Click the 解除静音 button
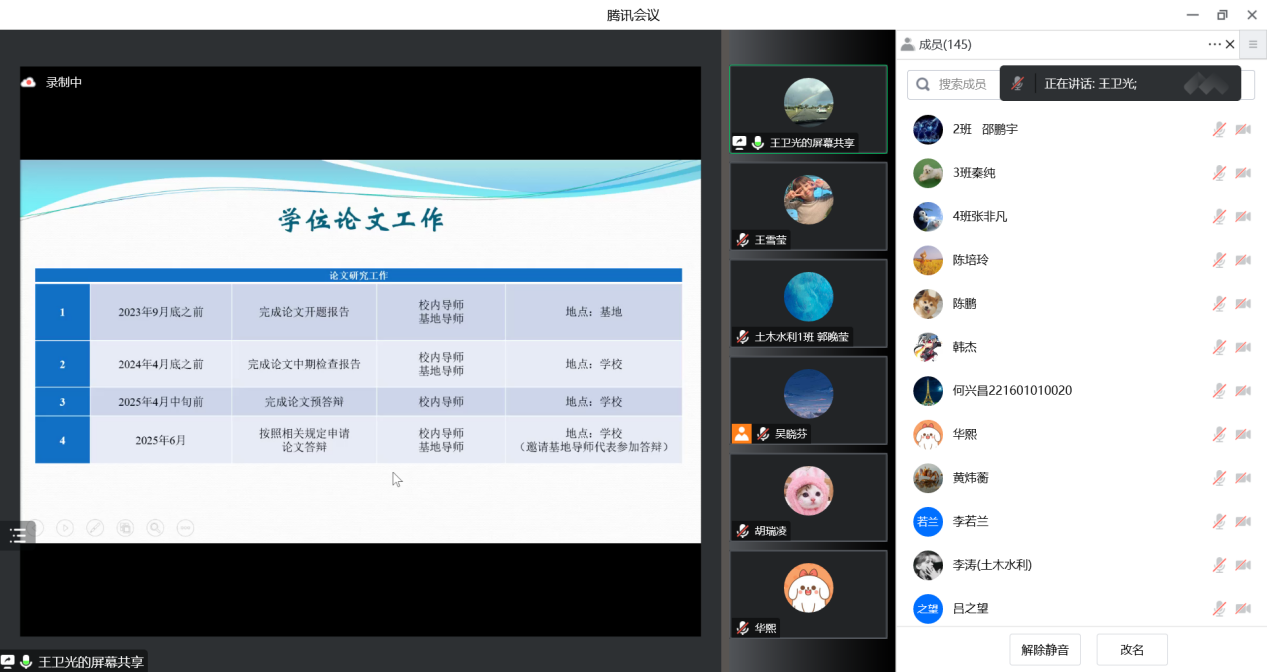This screenshot has width=1267, height=672. (1045, 650)
